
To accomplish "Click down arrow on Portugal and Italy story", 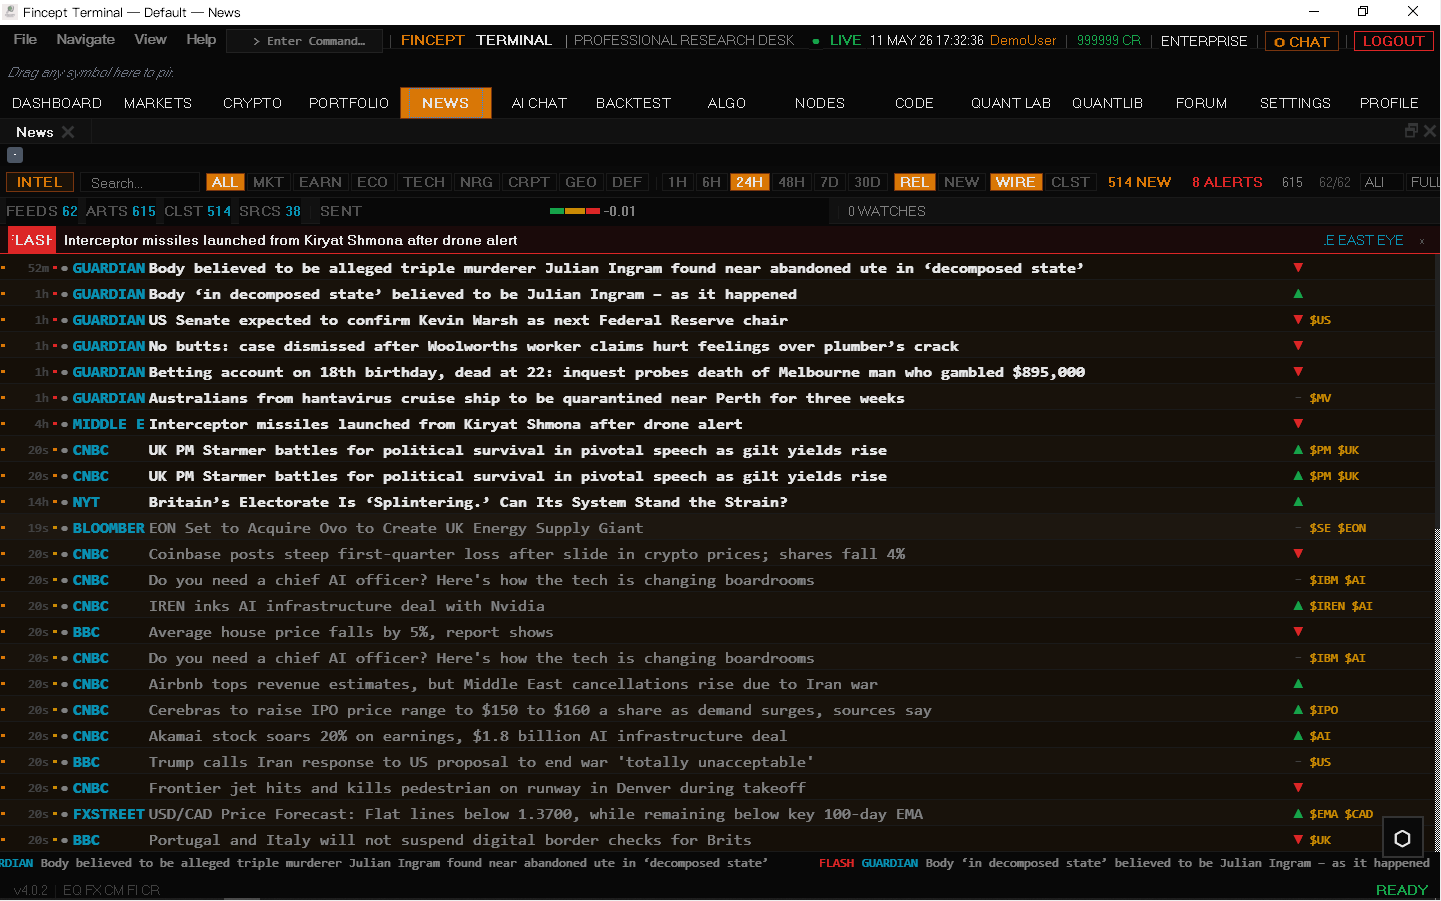I will point(1298,839).
